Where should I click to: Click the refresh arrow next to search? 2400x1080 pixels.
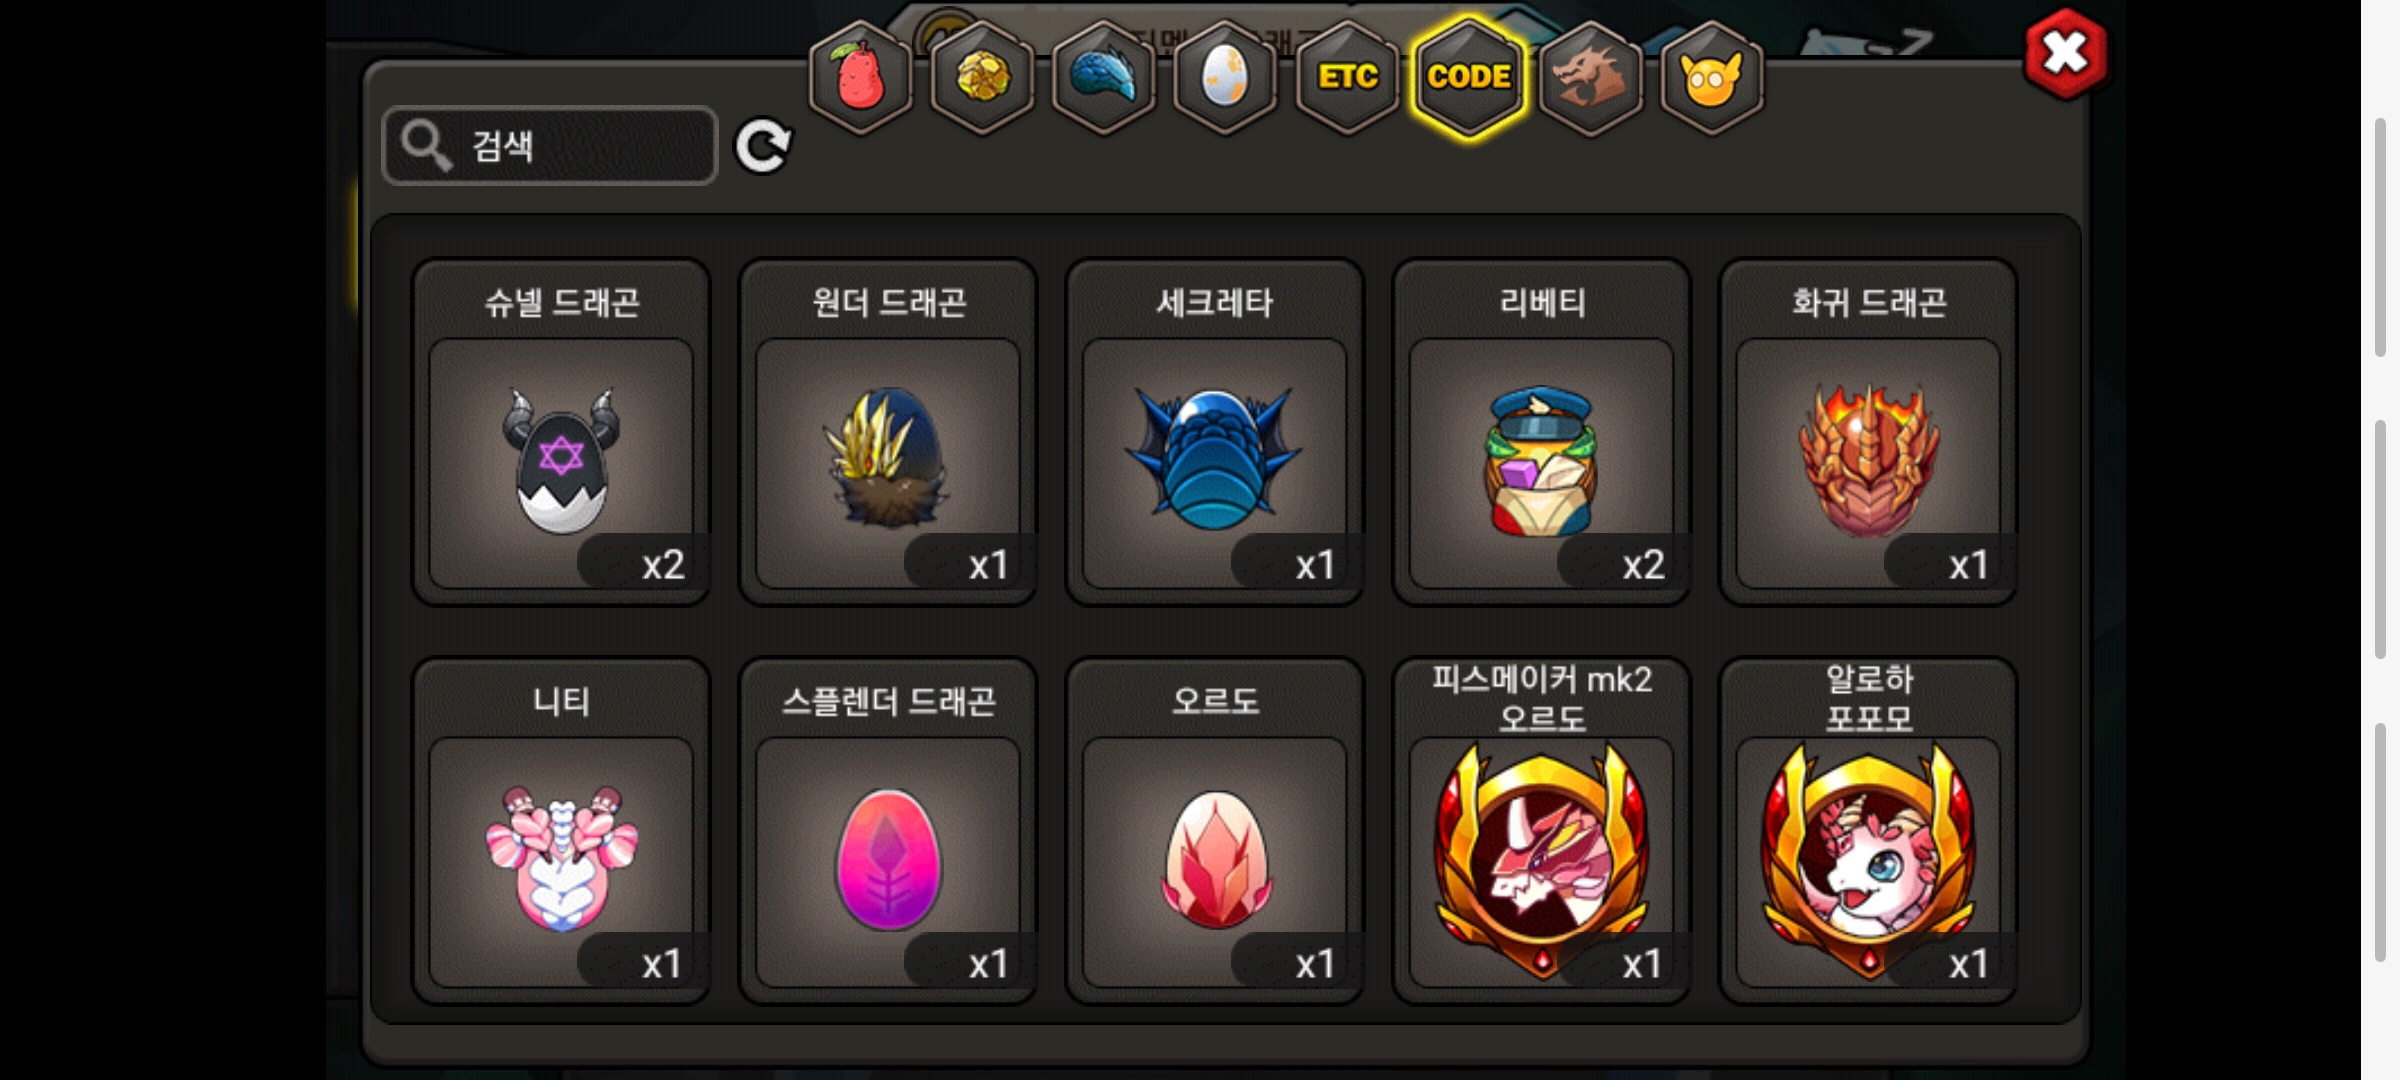pyautogui.click(x=763, y=147)
